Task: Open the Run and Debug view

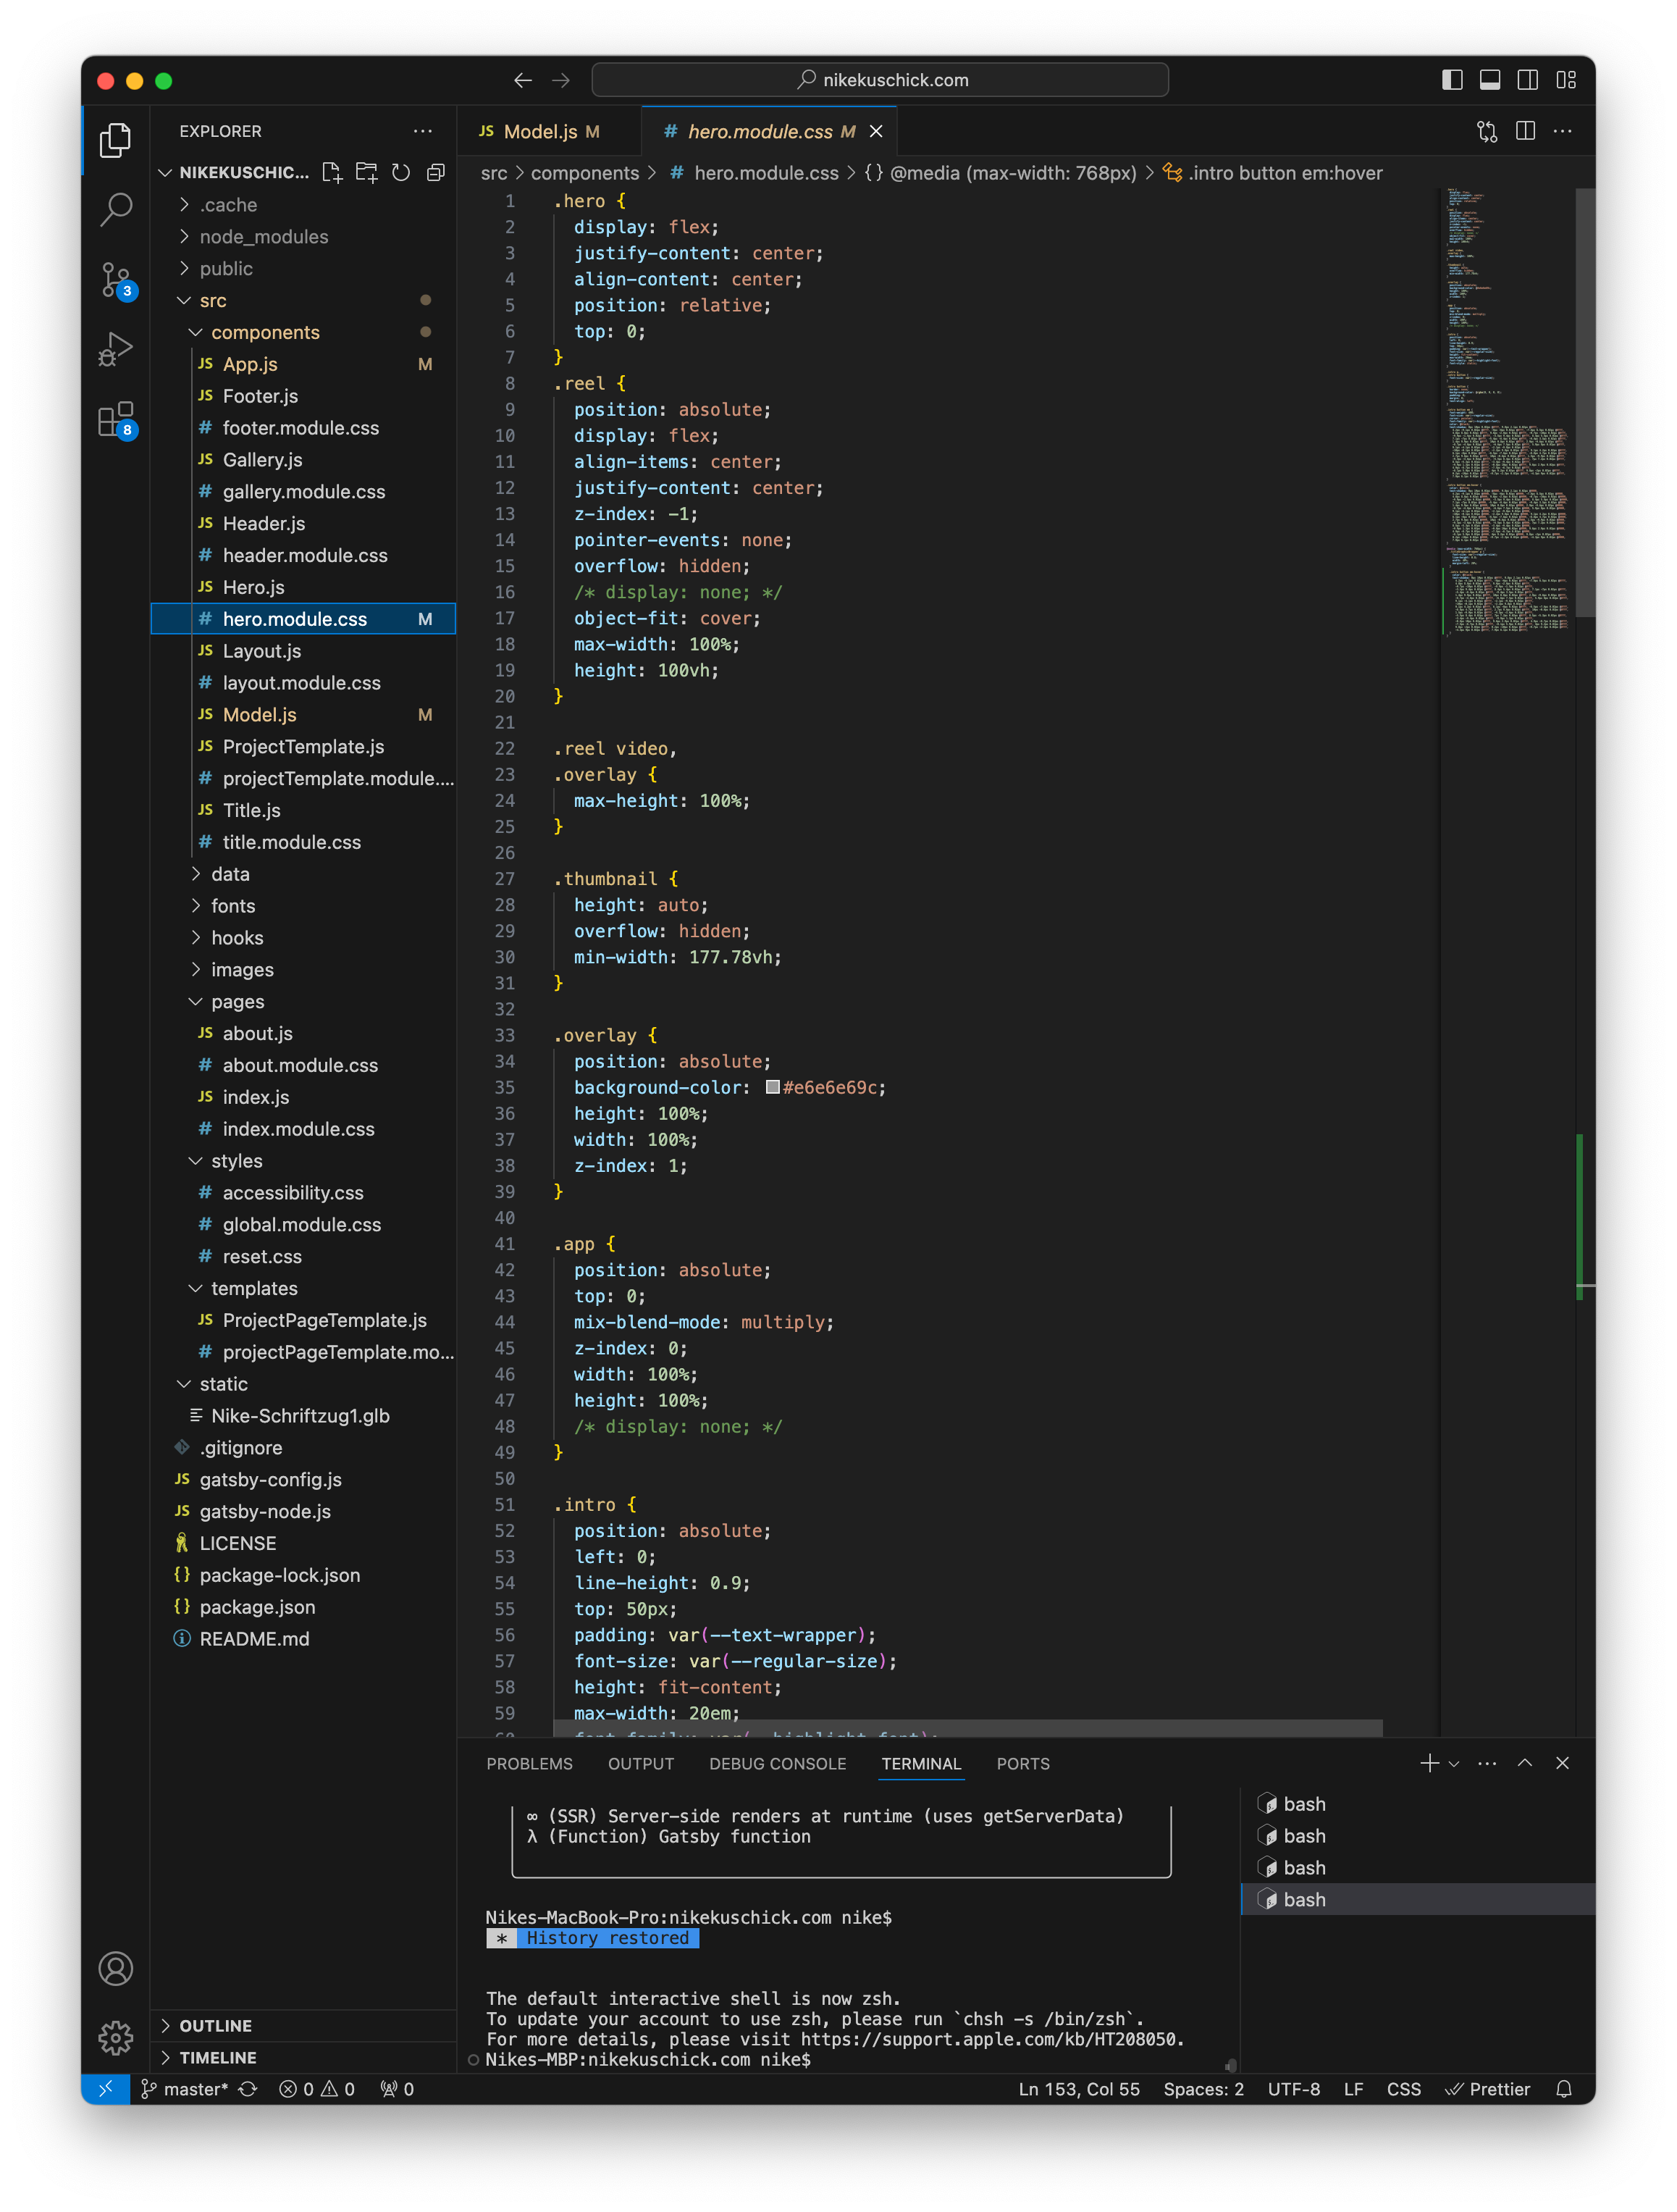Action: pos(116,349)
